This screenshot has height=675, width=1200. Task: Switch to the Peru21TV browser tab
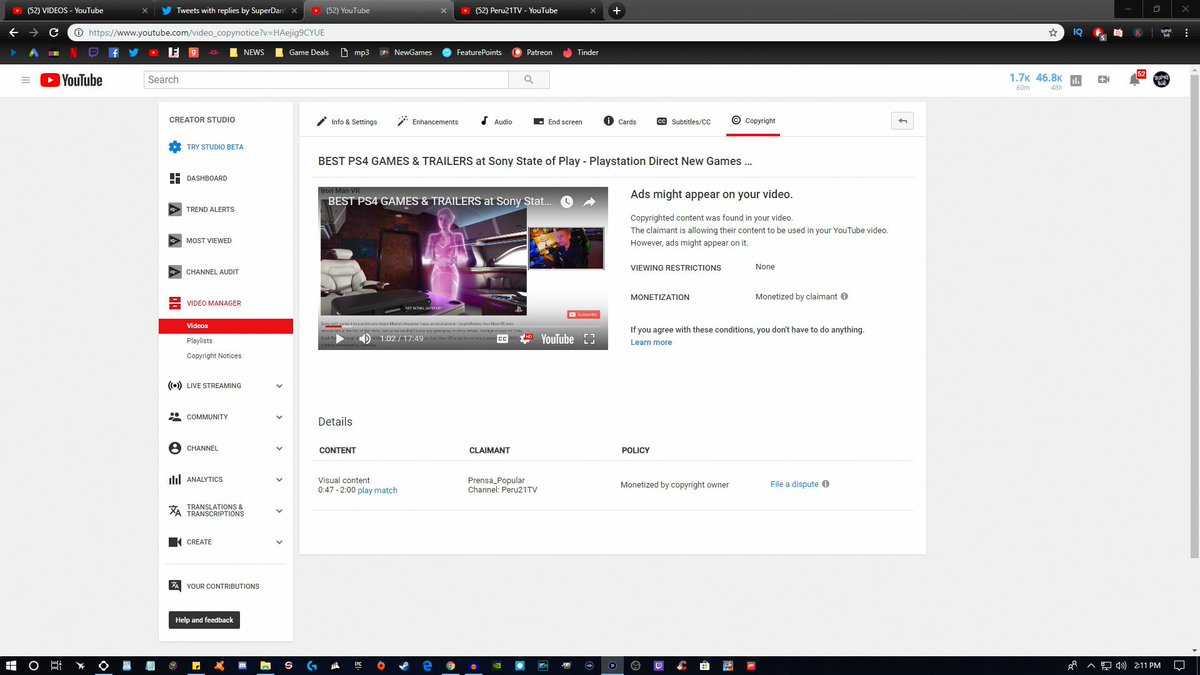coord(526,11)
